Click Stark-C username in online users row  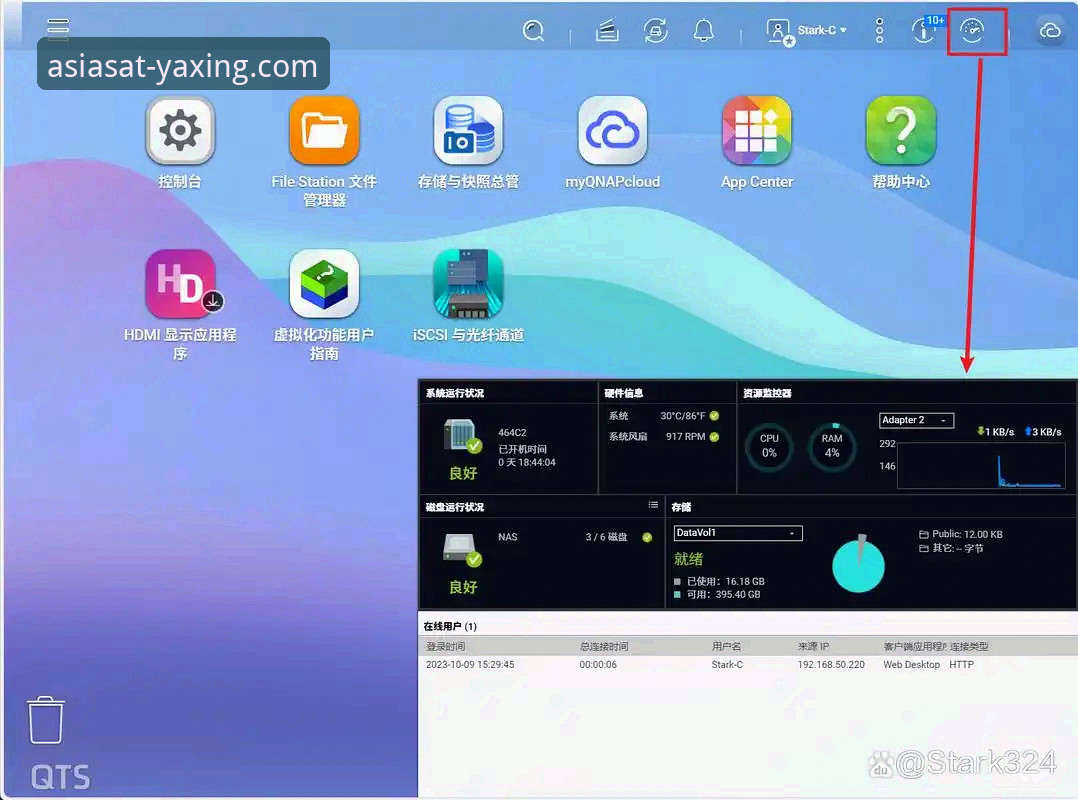727,665
